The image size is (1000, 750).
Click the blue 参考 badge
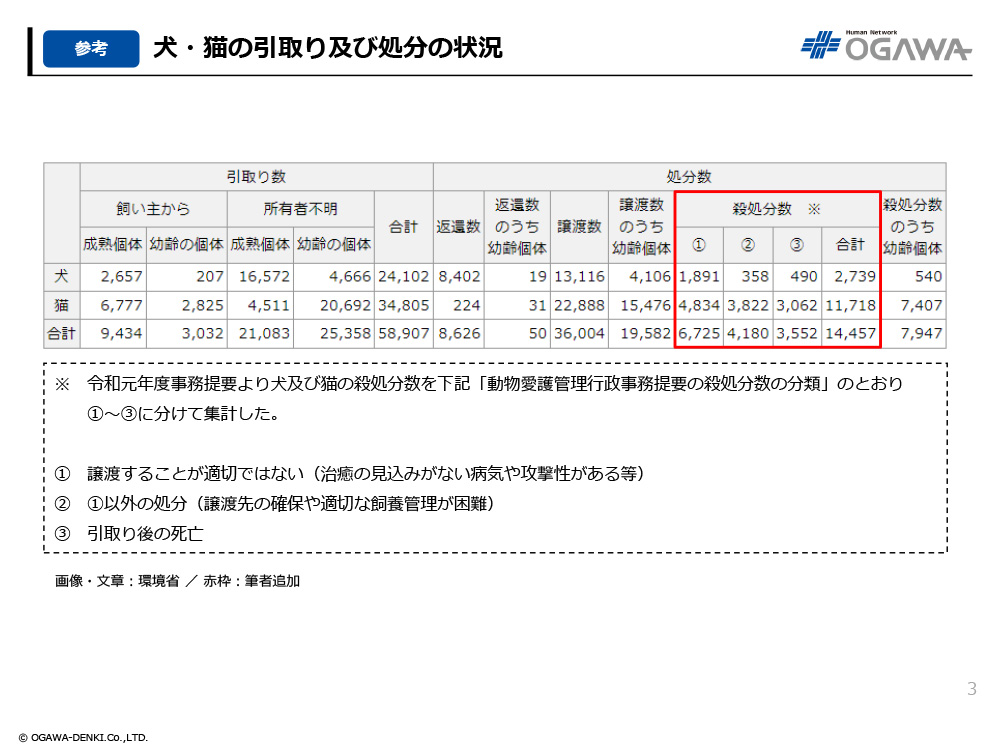(91, 49)
